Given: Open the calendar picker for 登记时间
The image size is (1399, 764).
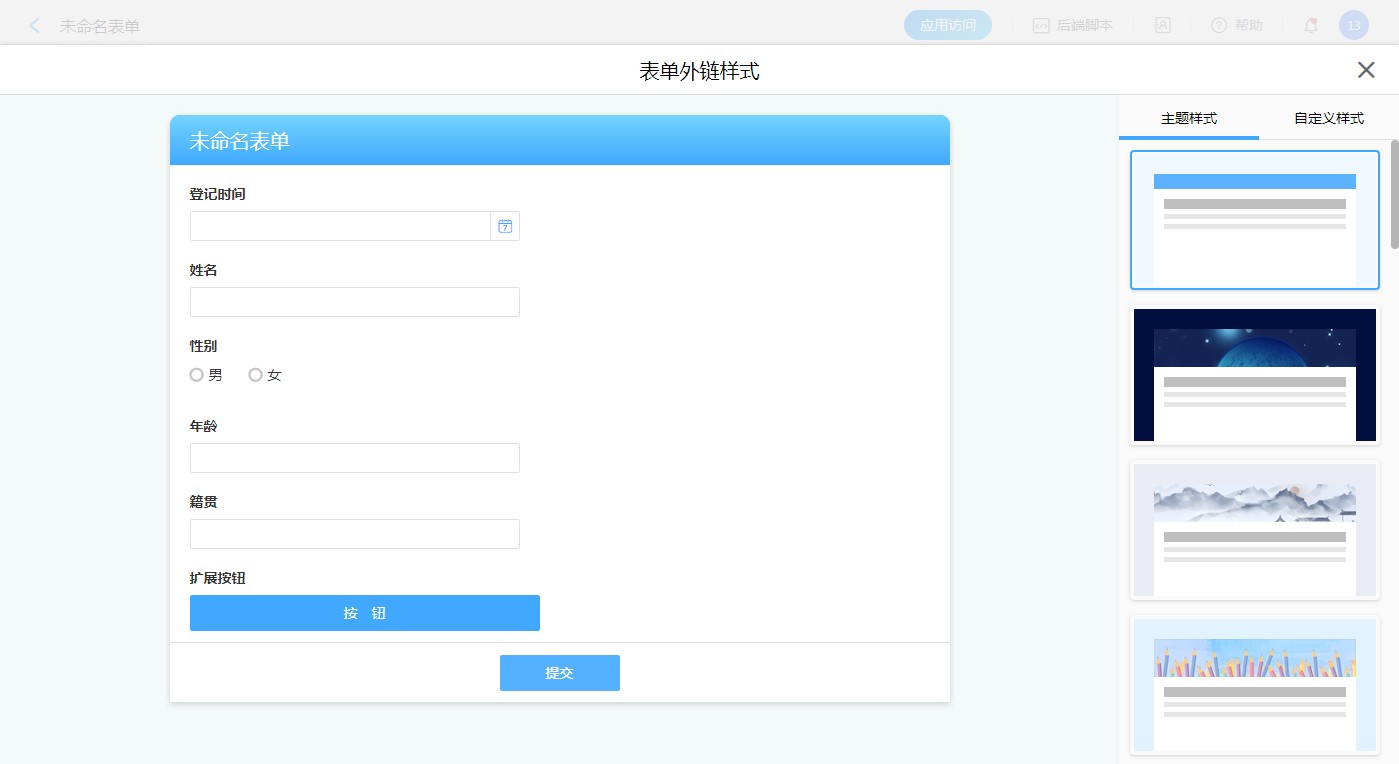Looking at the screenshot, I should pos(505,226).
